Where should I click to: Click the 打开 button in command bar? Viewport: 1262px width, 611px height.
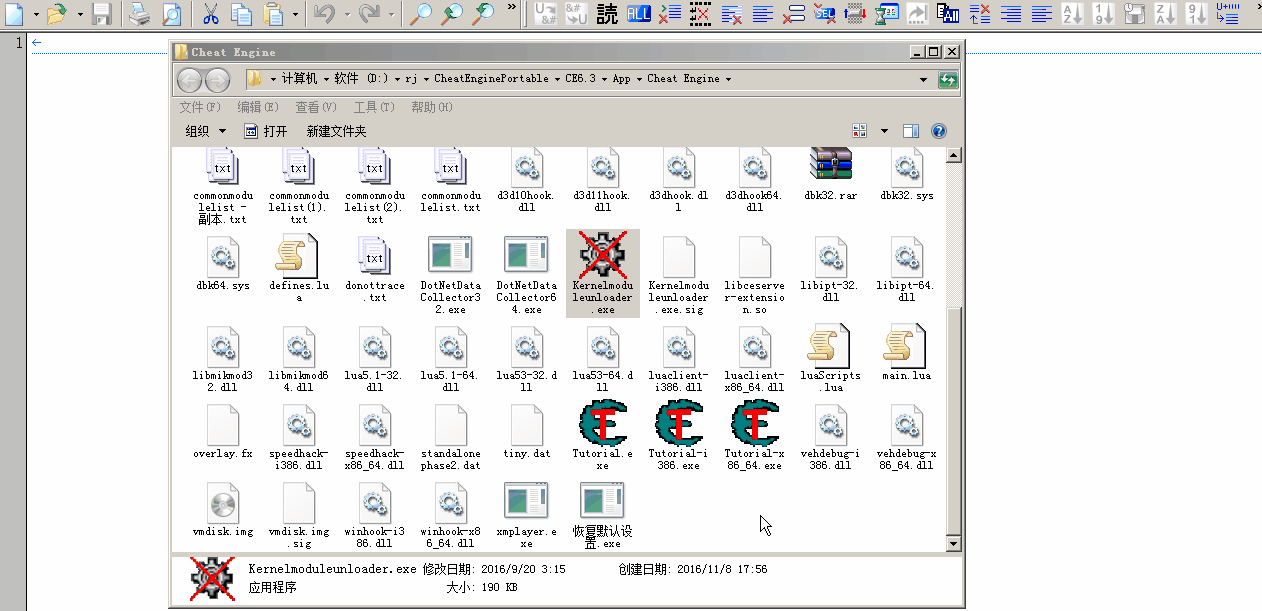(x=266, y=131)
